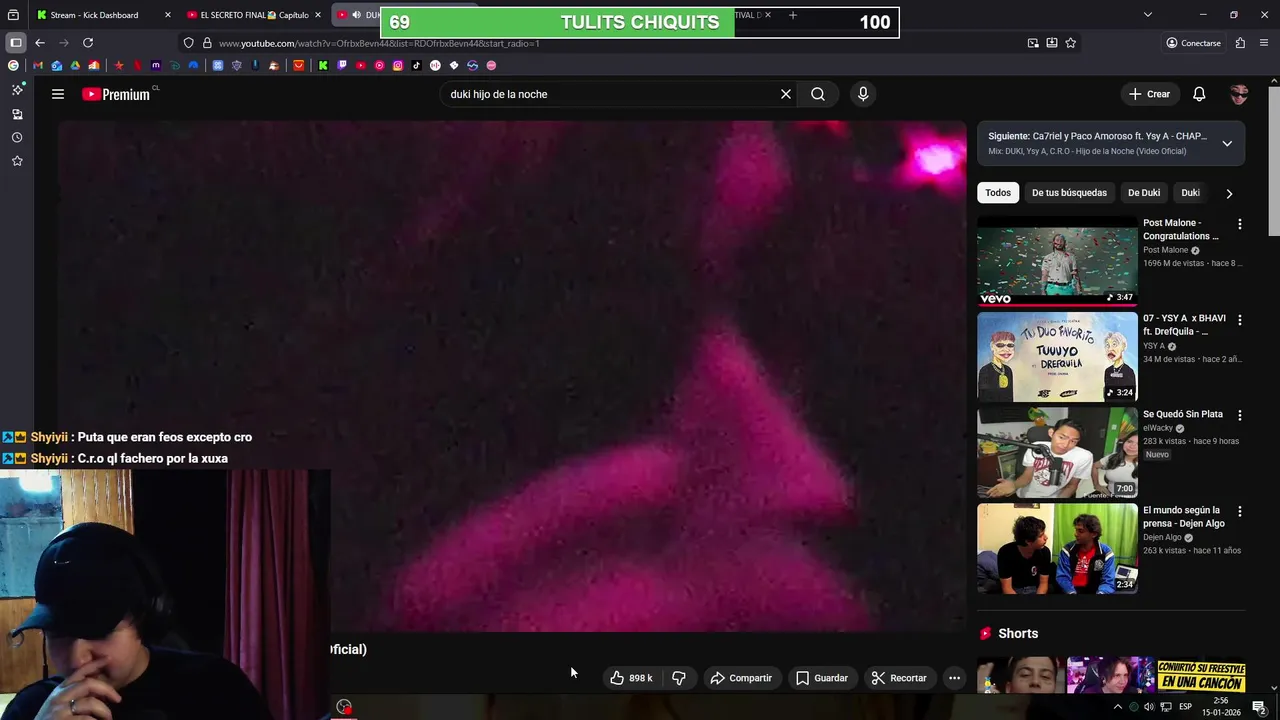Open the sidebar AI sparkle icon
Image resolution: width=1280 pixels, height=720 pixels.
[x=17, y=90]
